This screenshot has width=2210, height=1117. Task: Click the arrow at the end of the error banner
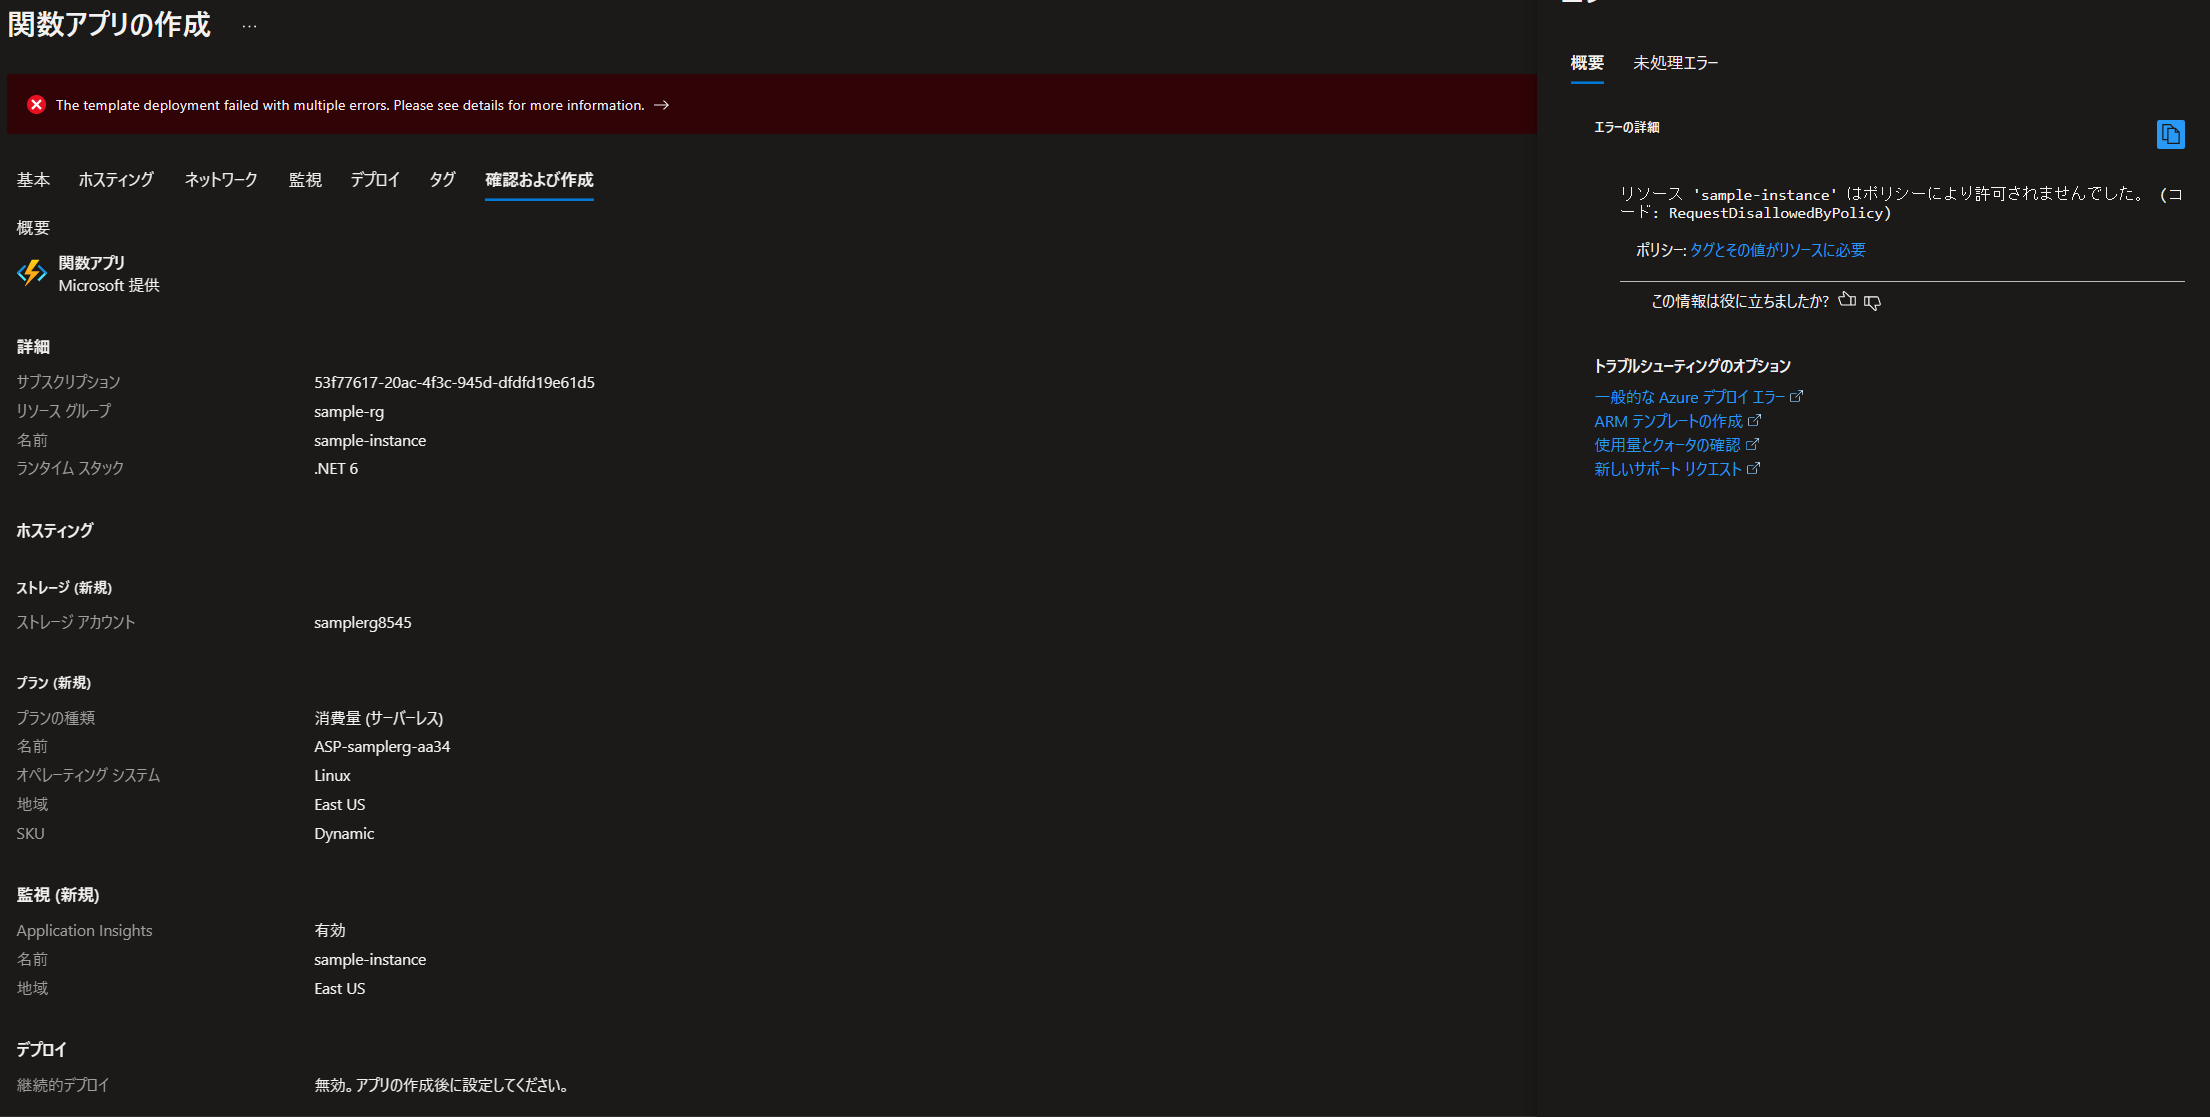click(661, 105)
